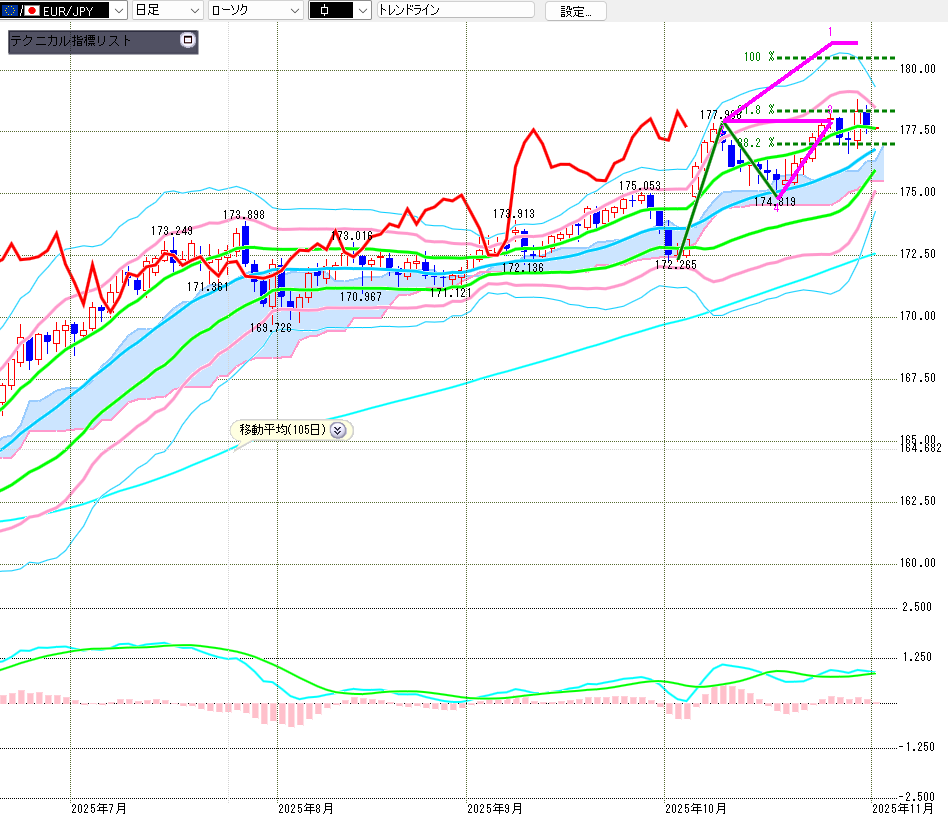
Task: Click the 174.819 low price label
Action: [x=775, y=202]
